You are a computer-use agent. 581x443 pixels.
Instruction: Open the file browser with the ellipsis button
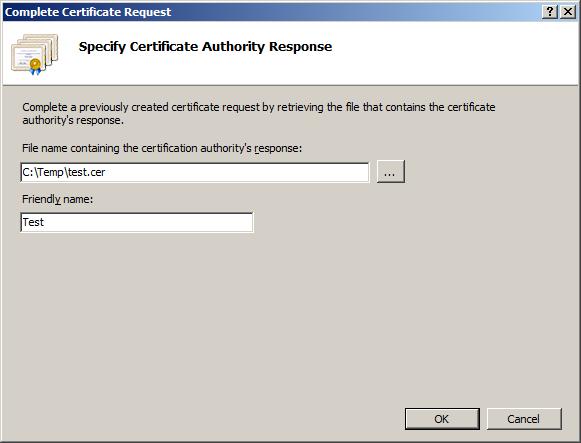(x=391, y=171)
